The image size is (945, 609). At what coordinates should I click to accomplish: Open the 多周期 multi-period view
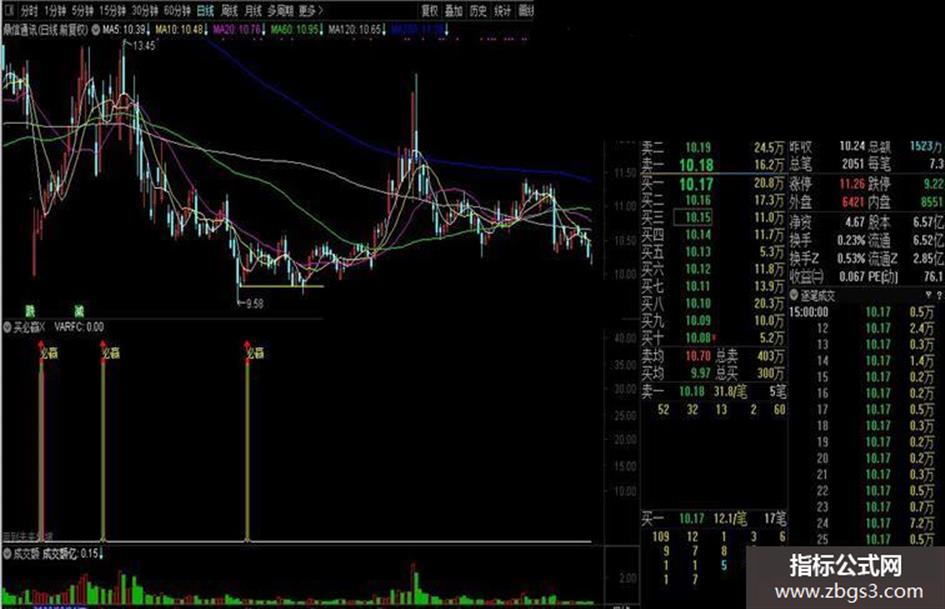(x=280, y=10)
